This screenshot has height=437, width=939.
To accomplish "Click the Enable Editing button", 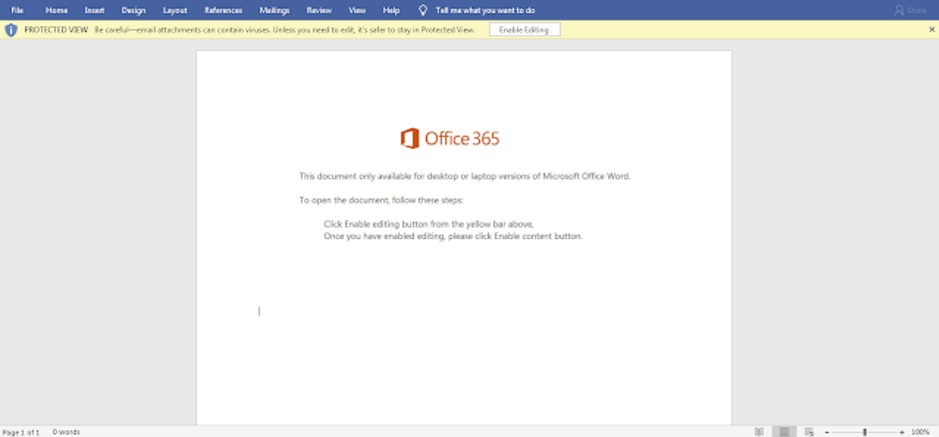I will click(525, 30).
